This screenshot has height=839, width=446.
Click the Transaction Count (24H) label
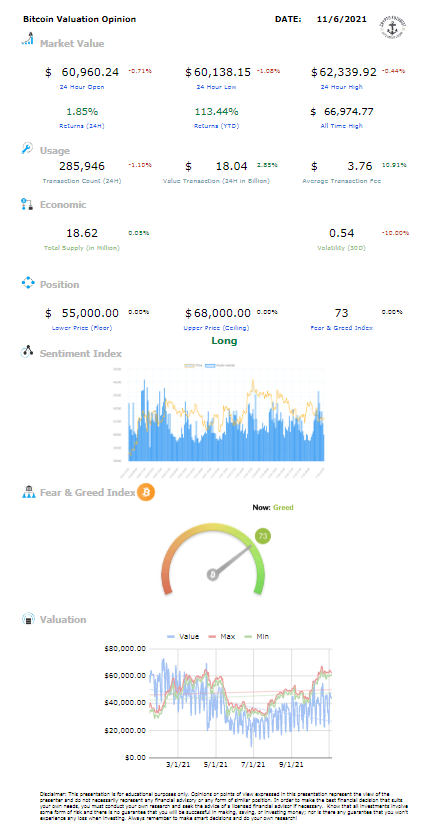(x=82, y=181)
